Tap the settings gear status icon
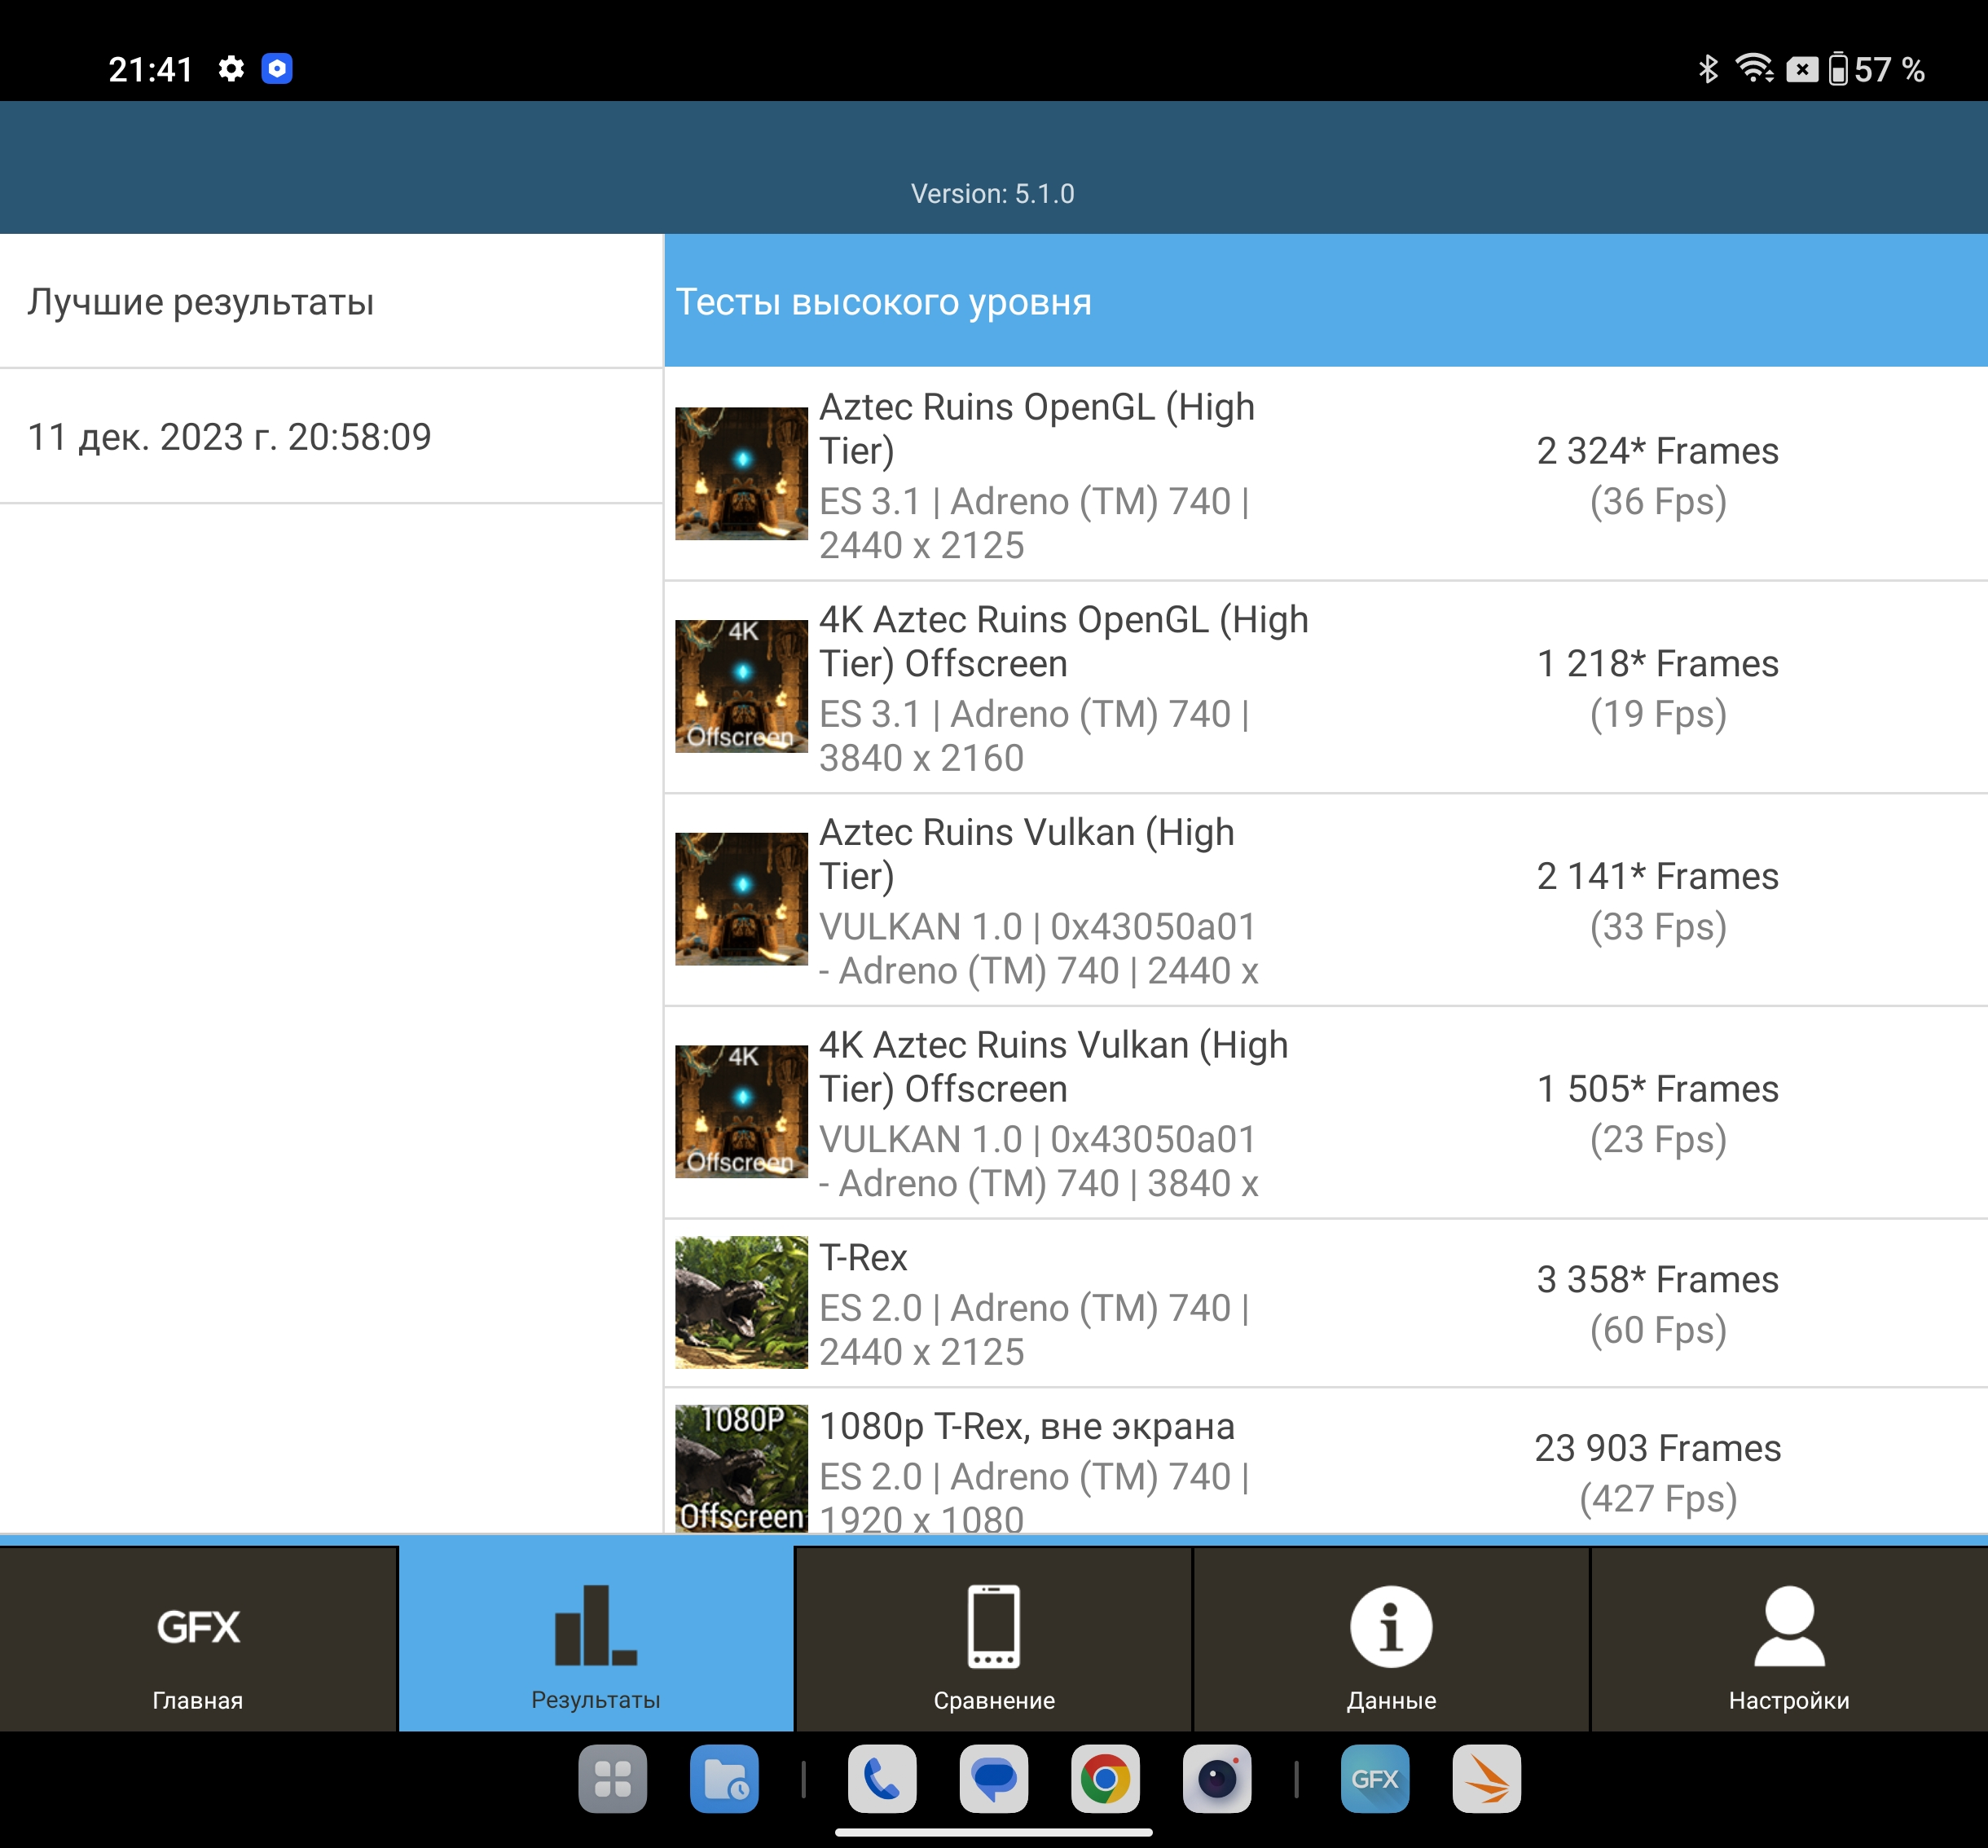Screen dimensions: 1988x1848 [x=231, y=69]
